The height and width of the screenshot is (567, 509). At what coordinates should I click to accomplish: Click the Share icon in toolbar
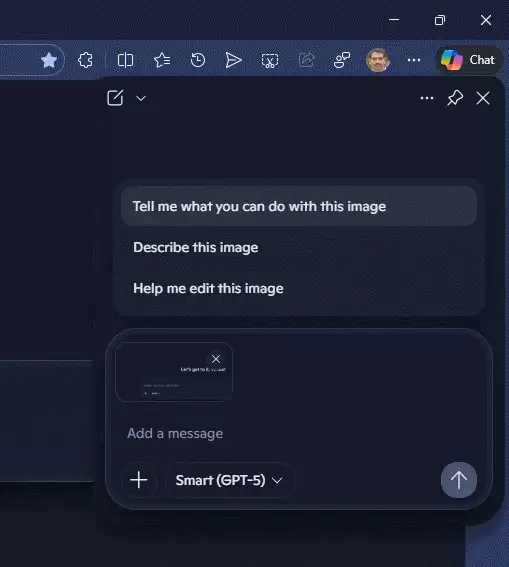tap(306, 60)
